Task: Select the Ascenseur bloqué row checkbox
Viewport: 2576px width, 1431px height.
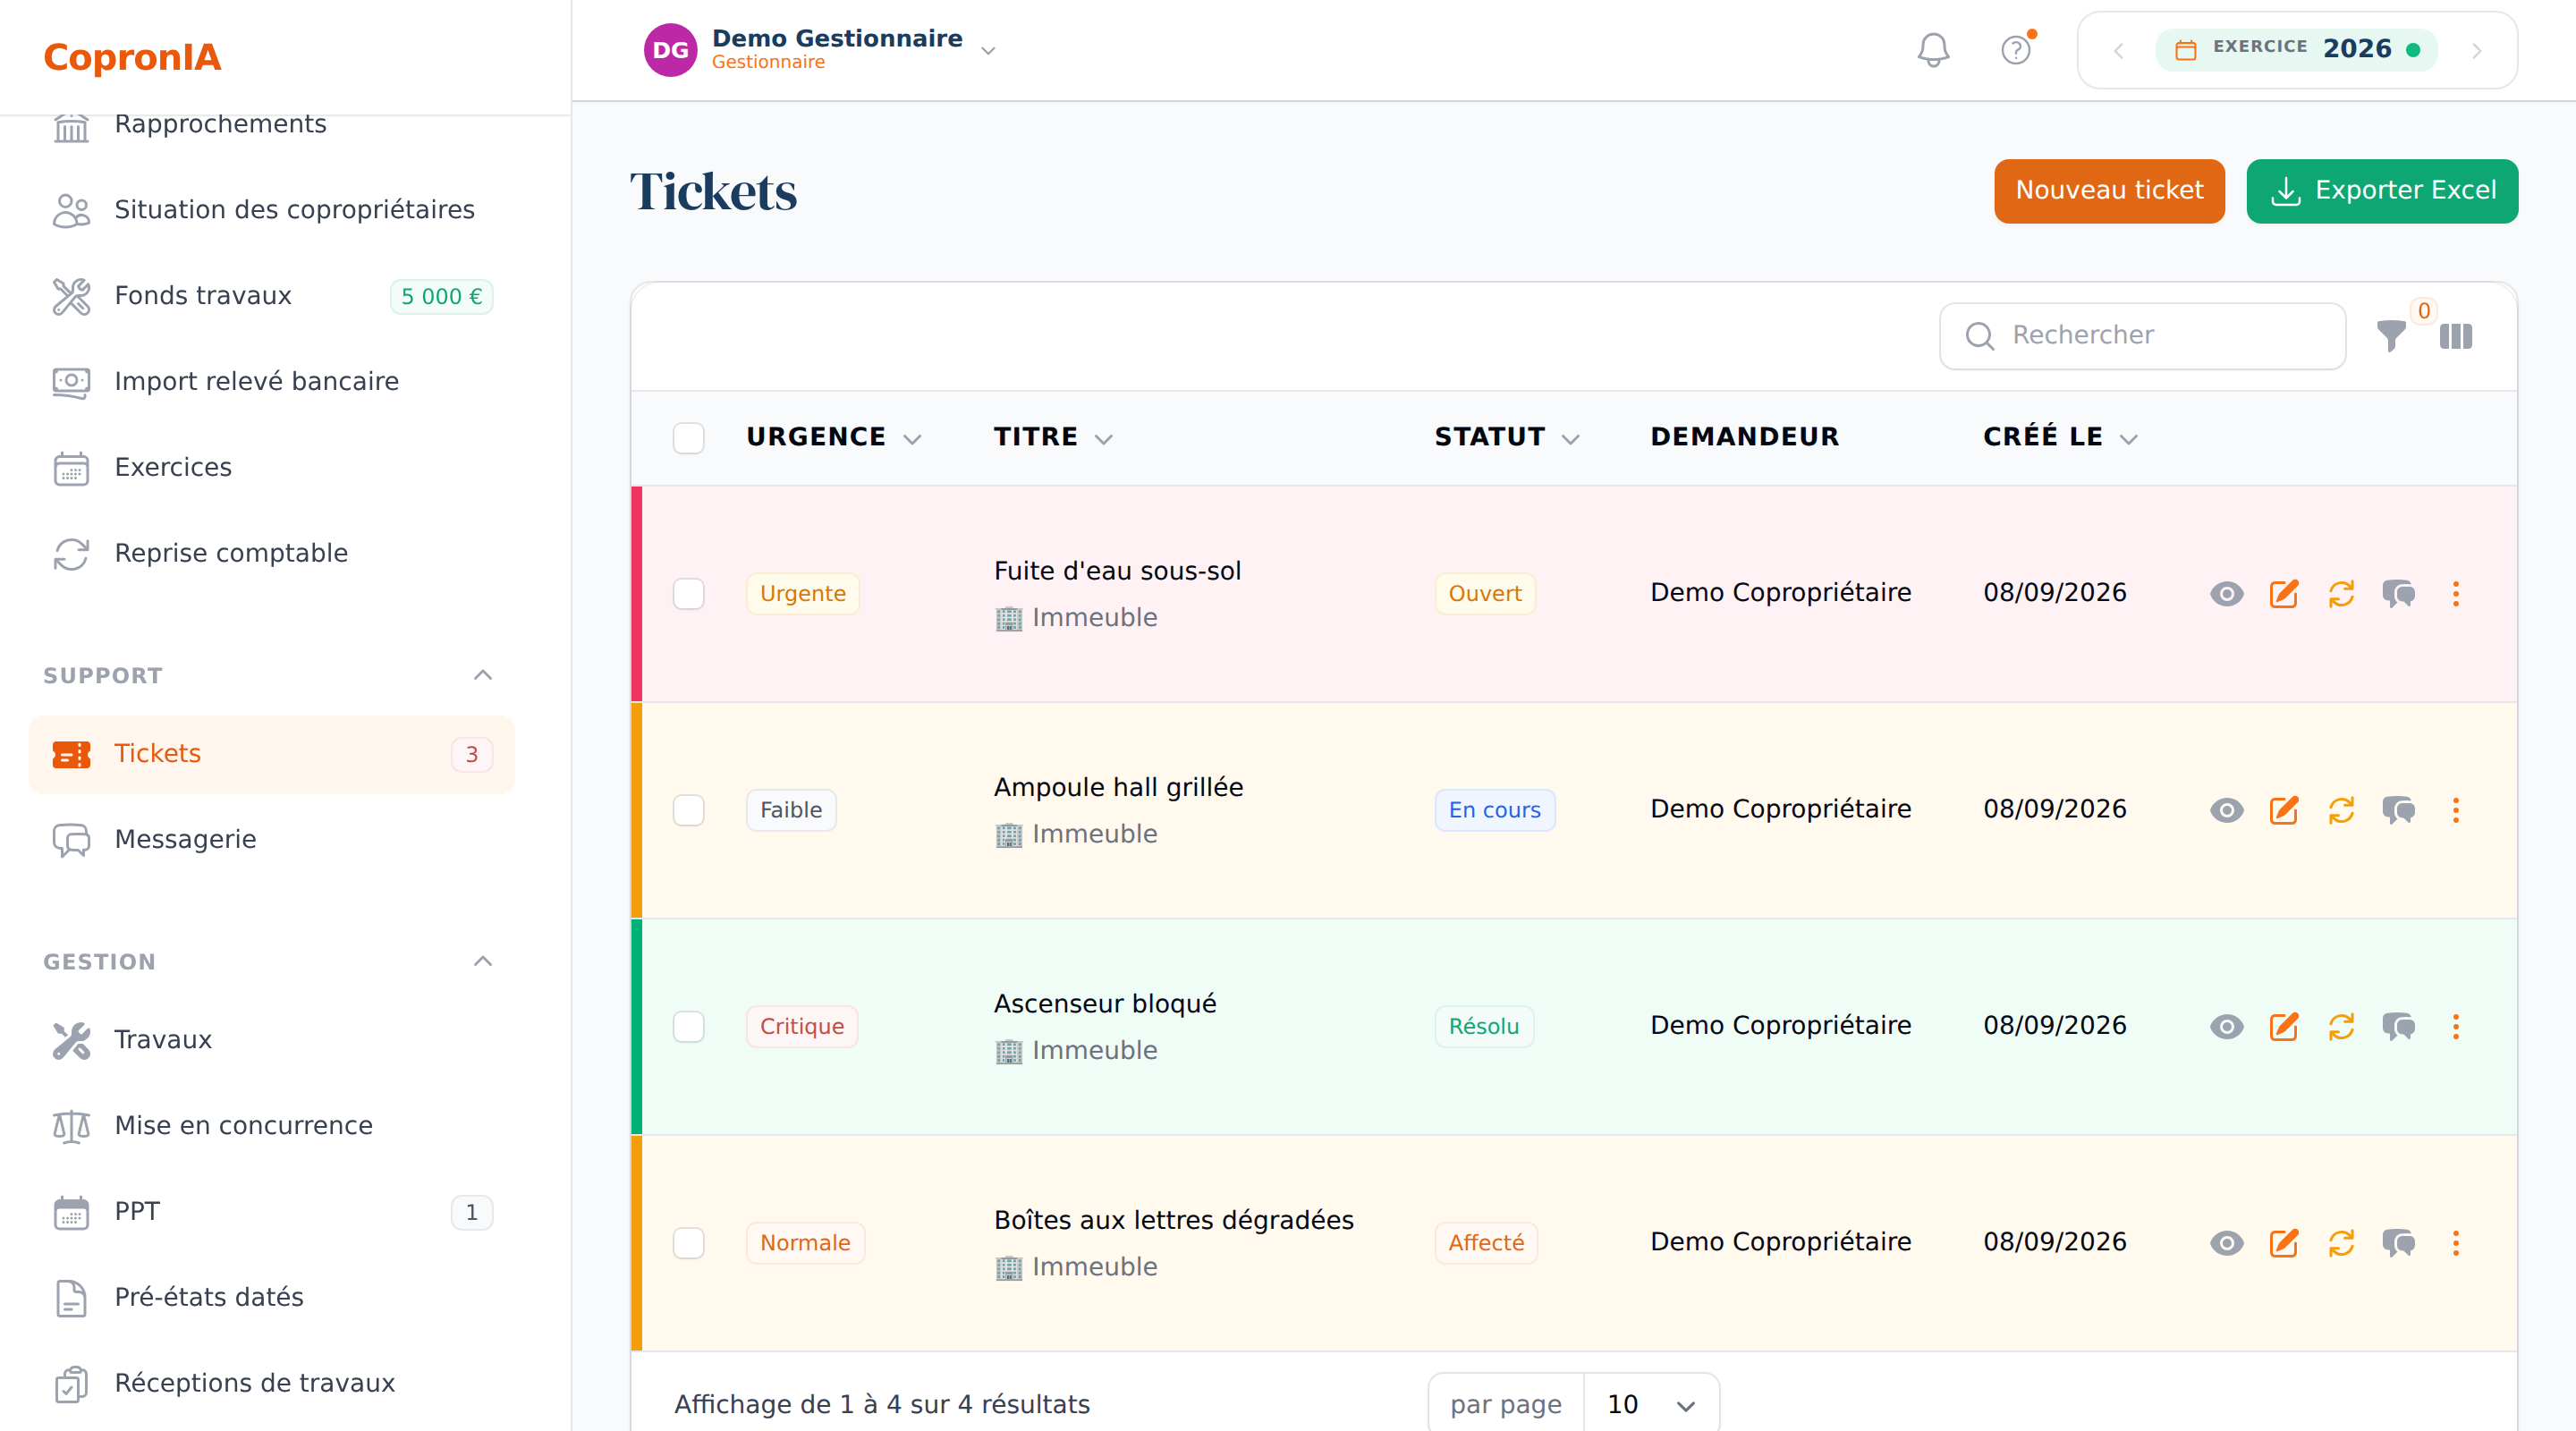Action: tap(689, 1027)
